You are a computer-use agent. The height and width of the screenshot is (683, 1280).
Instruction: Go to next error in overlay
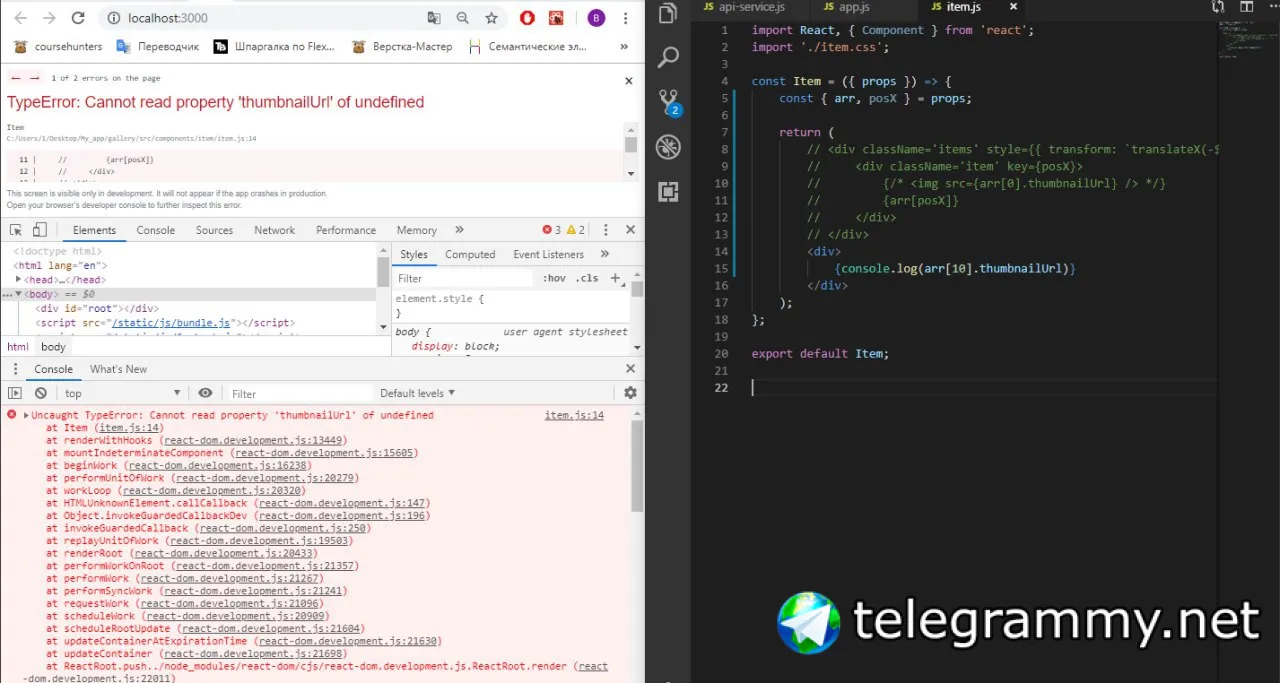34,78
